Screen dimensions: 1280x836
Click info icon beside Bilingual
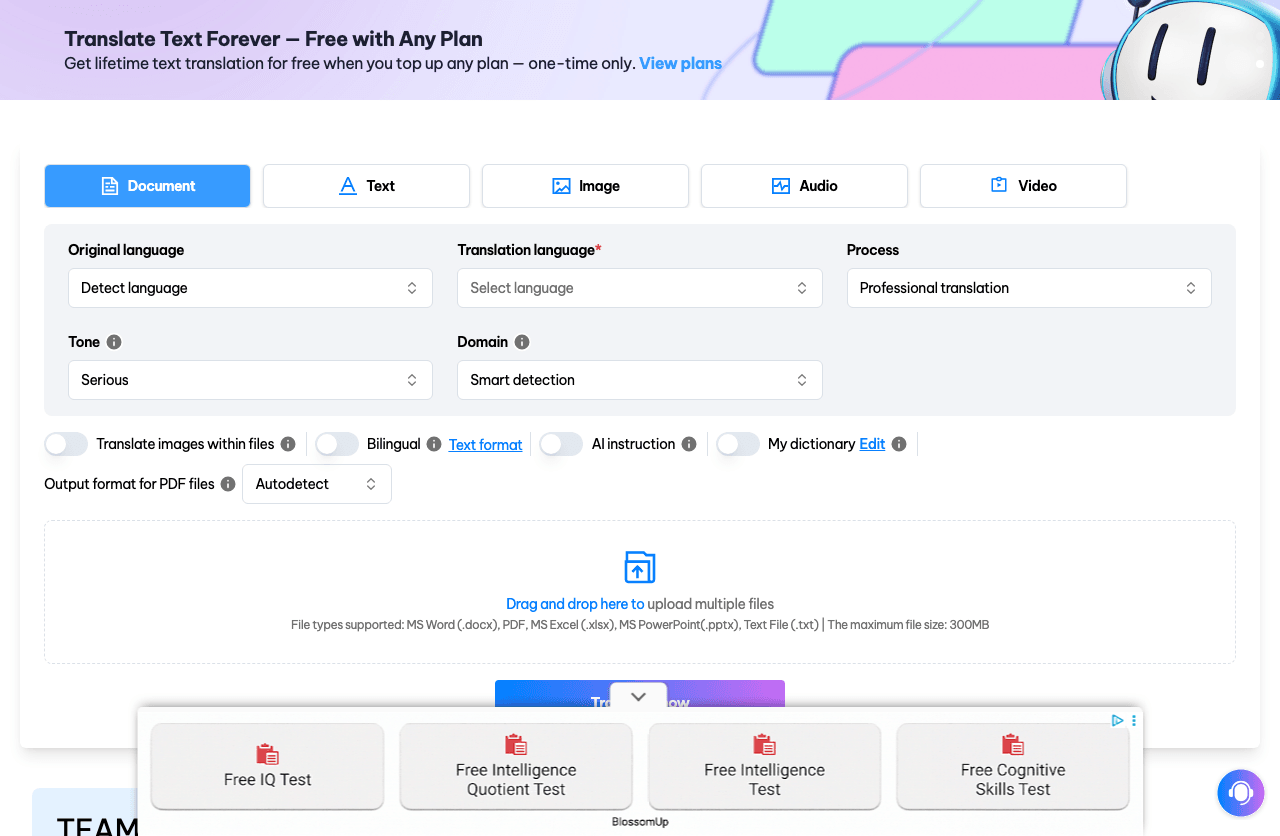[x=434, y=444]
